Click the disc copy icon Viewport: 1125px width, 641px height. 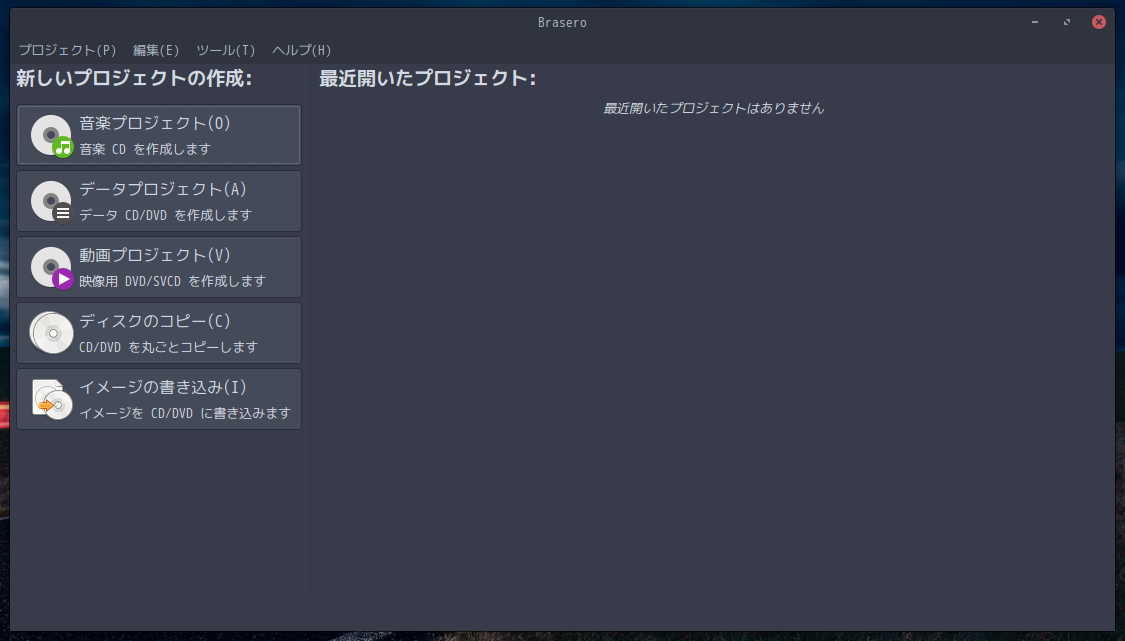52,333
